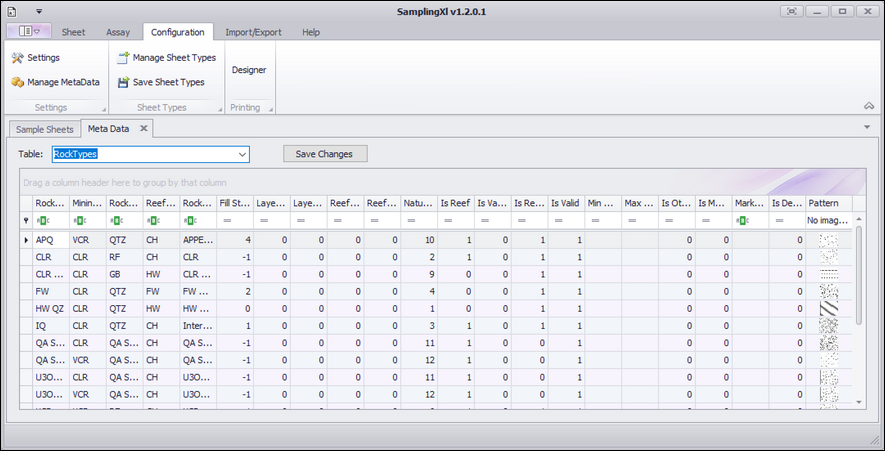Click the dotted-lines pattern thumbnail in GB row
The image size is (885, 451).
coord(829,274)
